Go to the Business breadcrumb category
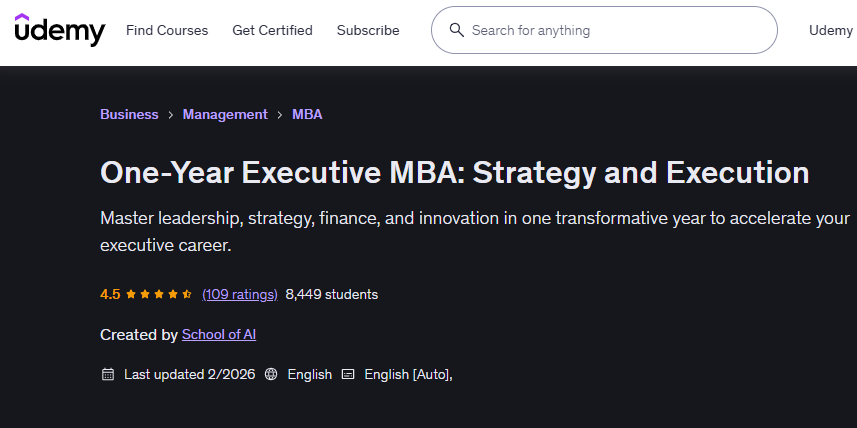Image resolution: width=857 pixels, height=428 pixels. (129, 114)
